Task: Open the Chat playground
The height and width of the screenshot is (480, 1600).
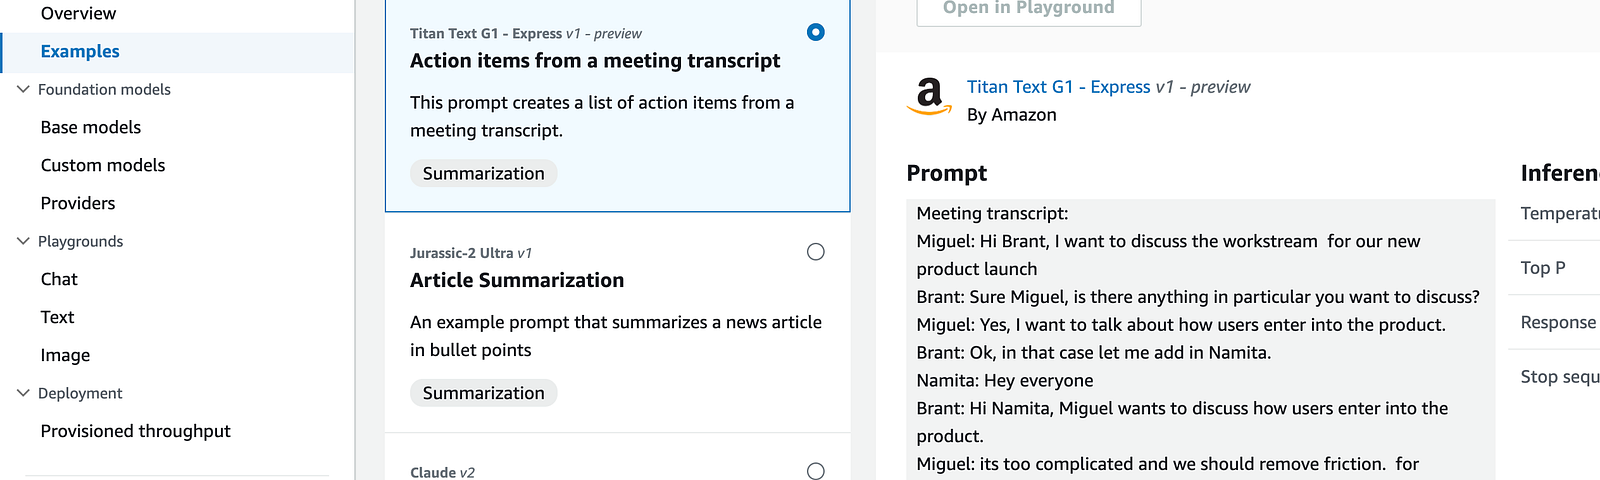Action: coord(59,279)
